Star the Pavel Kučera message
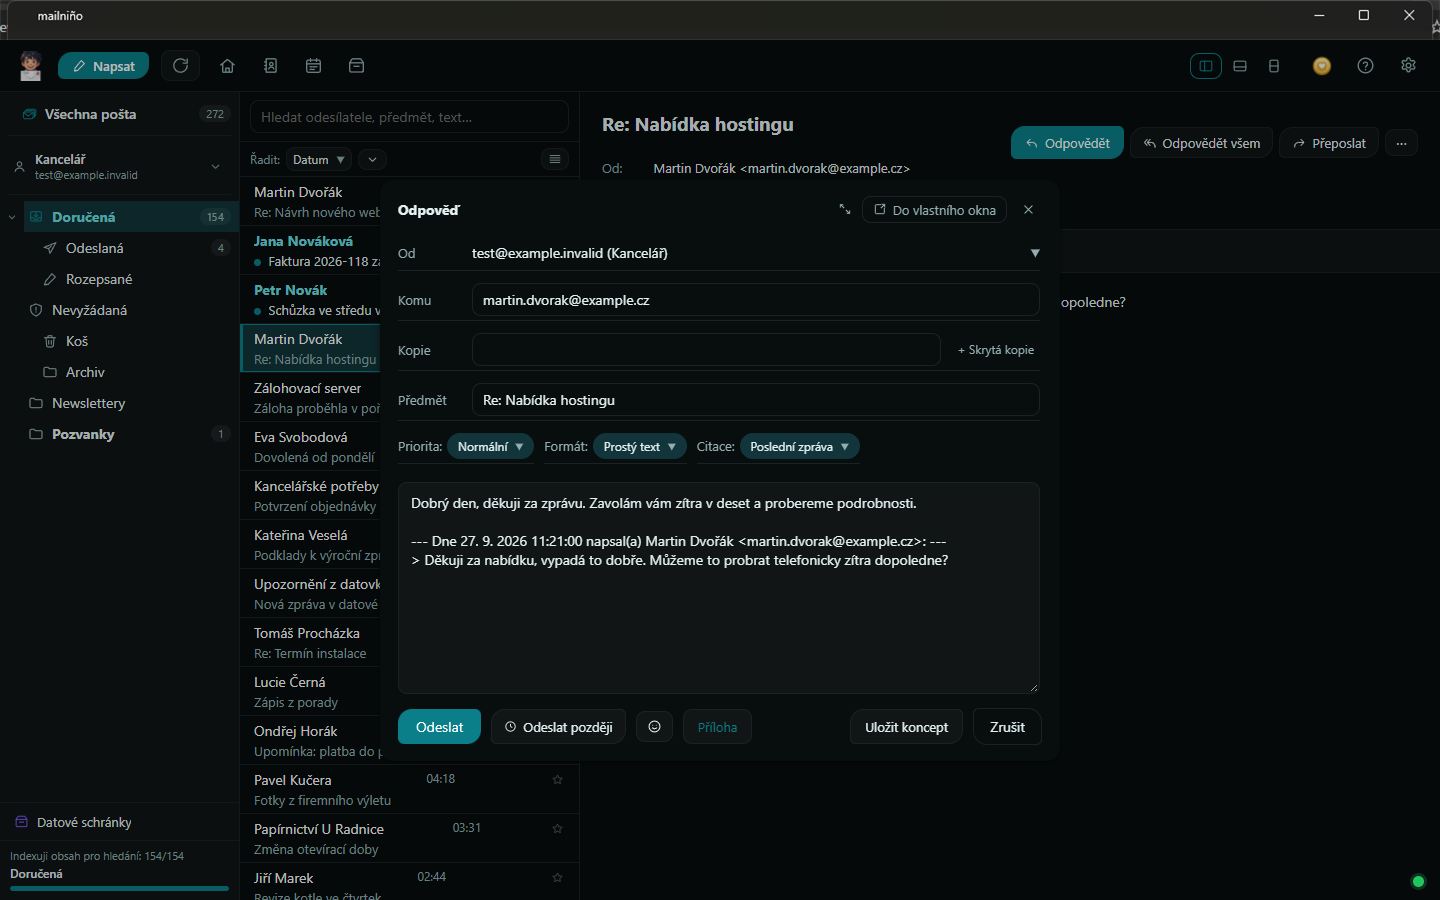1440x900 pixels. tap(558, 779)
